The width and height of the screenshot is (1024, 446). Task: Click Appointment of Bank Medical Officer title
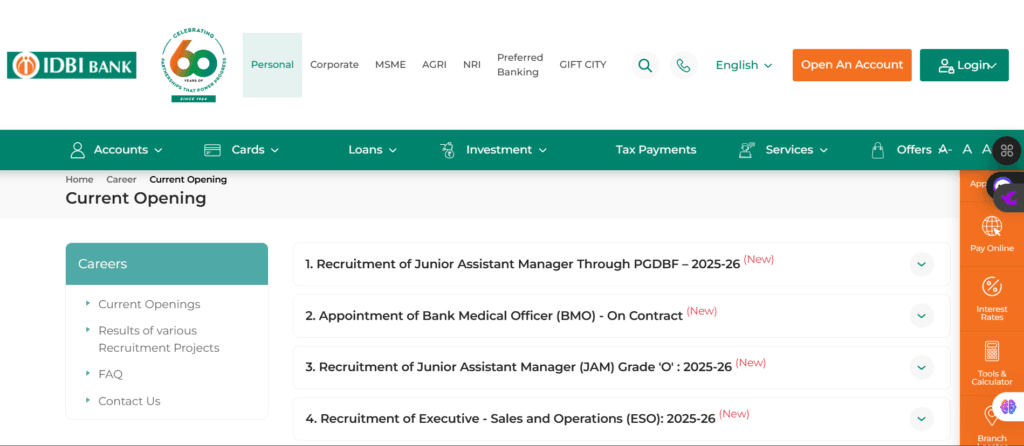(x=494, y=316)
